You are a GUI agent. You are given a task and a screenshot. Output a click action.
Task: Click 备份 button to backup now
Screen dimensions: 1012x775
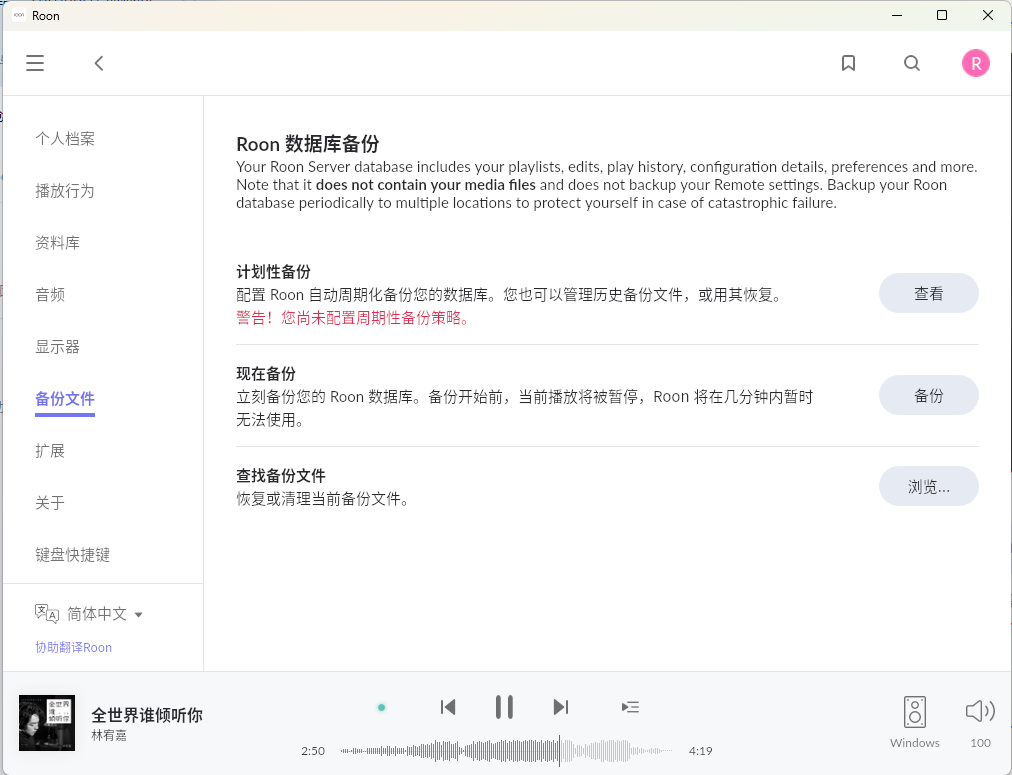point(928,396)
